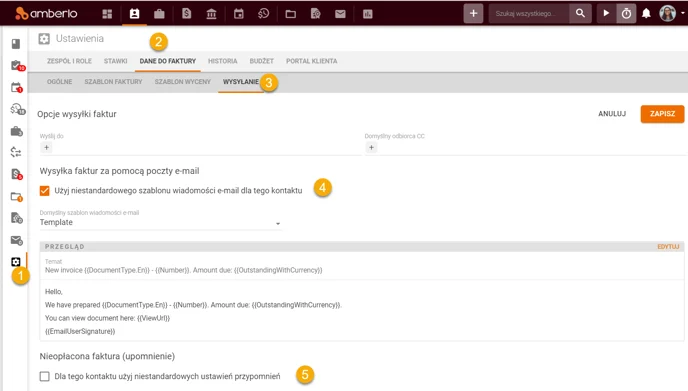This screenshot has height=391, width=688.
Task: Select WYSYŁANIE sub-tab
Action: (240, 82)
